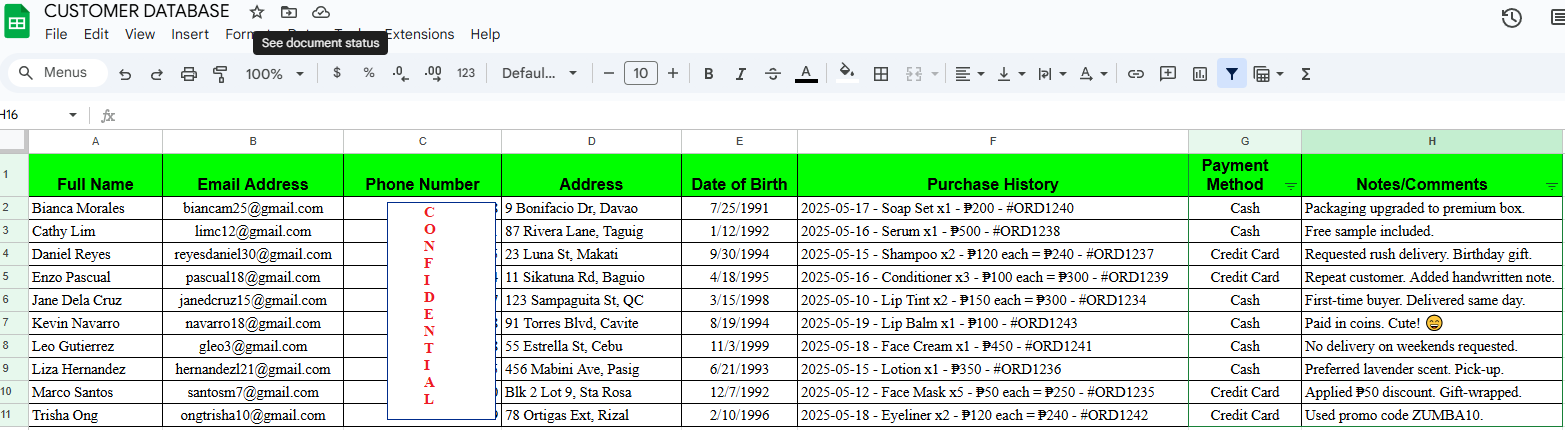Open vertical align dropdown
This screenshot has height=430, width=1565.
pyautogui.click(x=1011, y=74)
